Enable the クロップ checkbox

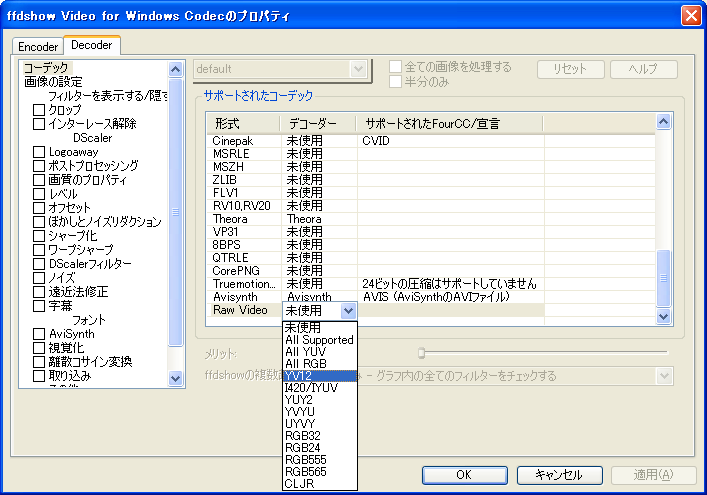(x=39, y=110)
